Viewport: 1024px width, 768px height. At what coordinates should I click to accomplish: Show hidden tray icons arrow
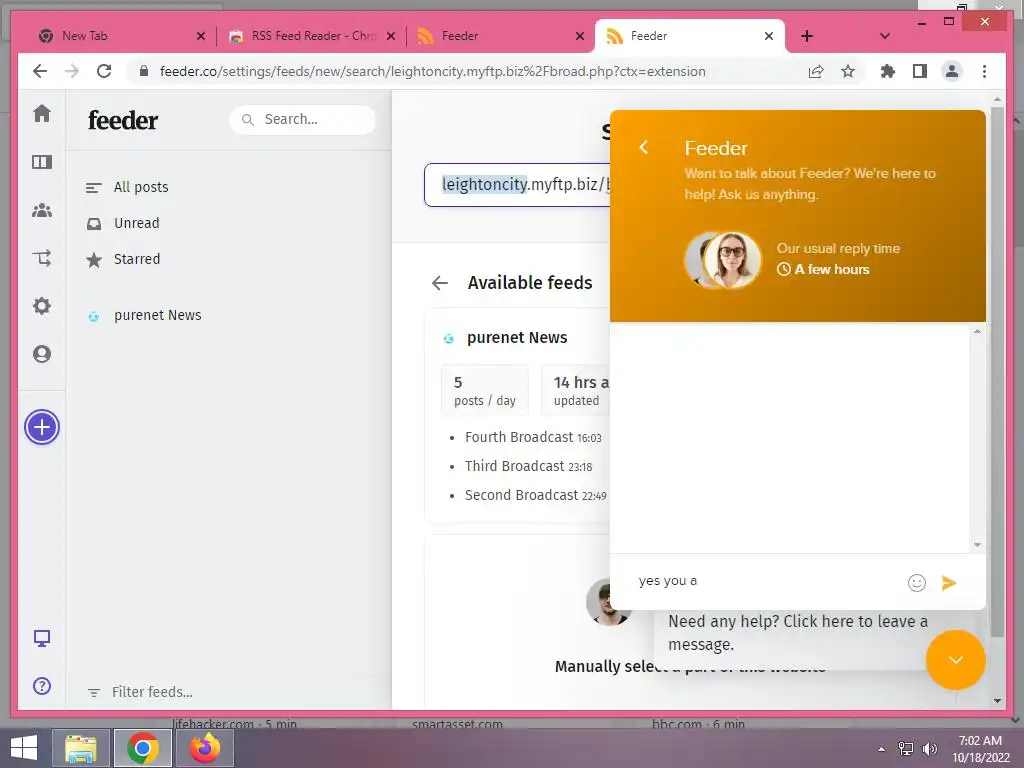tap(881, 749)
